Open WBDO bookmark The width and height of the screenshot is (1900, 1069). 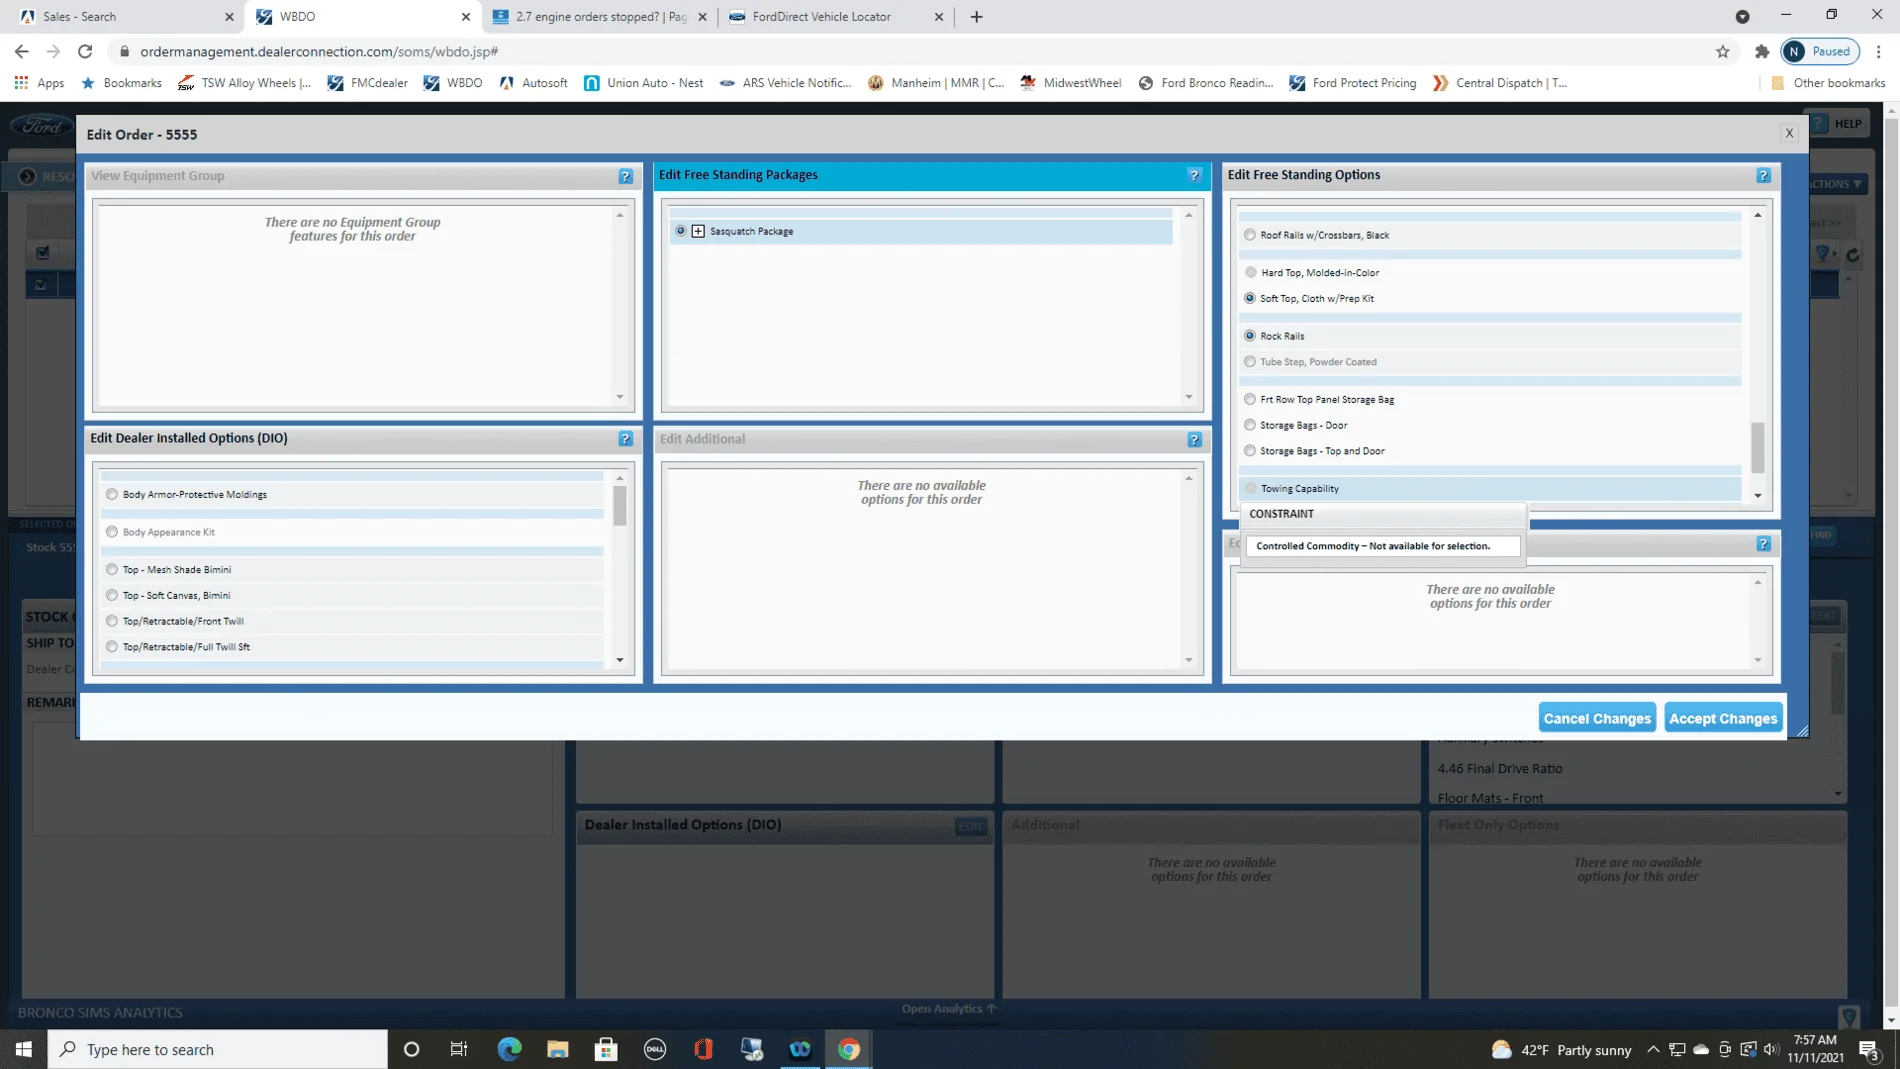pos(453,83)
